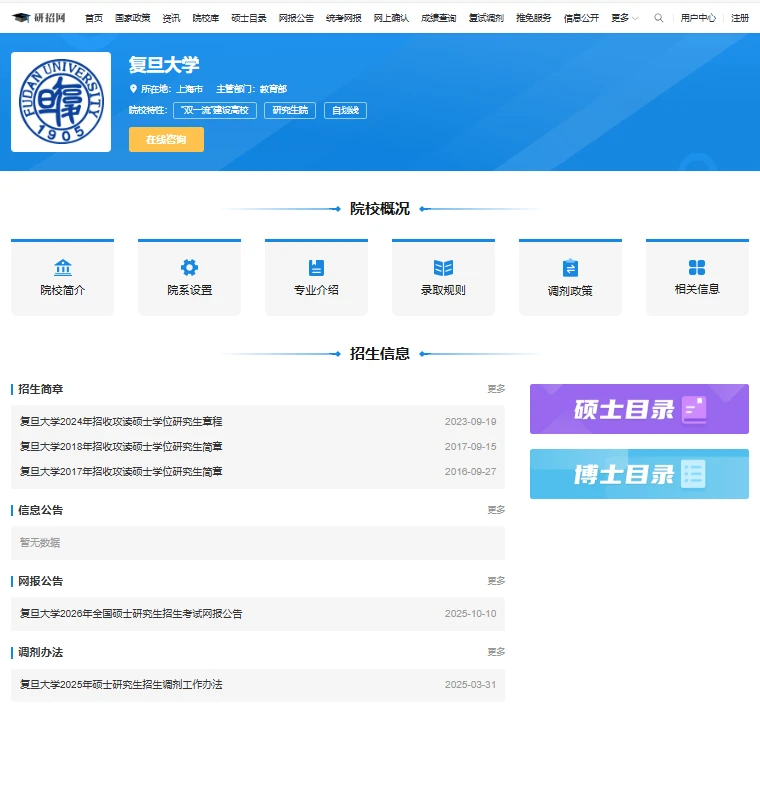Expand the 更多 dropdown in navigation
The width and height of the screenshot is (760, 801).
[624, 18]
